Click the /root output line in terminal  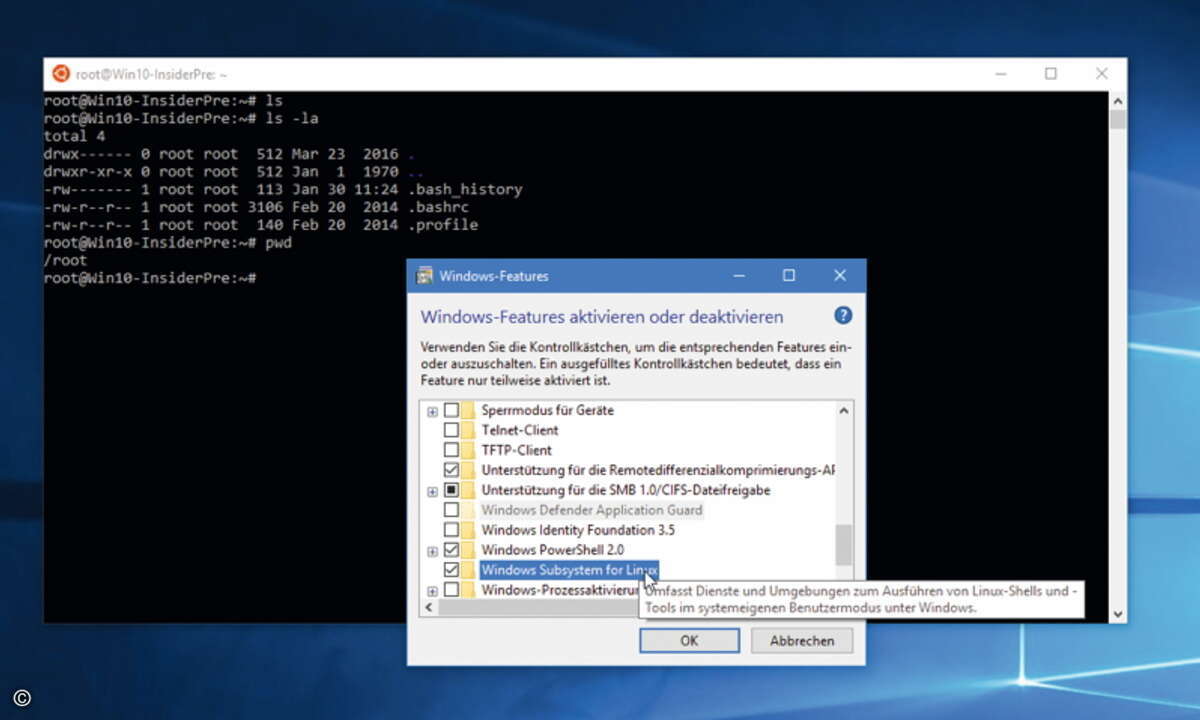click(65, 260)
